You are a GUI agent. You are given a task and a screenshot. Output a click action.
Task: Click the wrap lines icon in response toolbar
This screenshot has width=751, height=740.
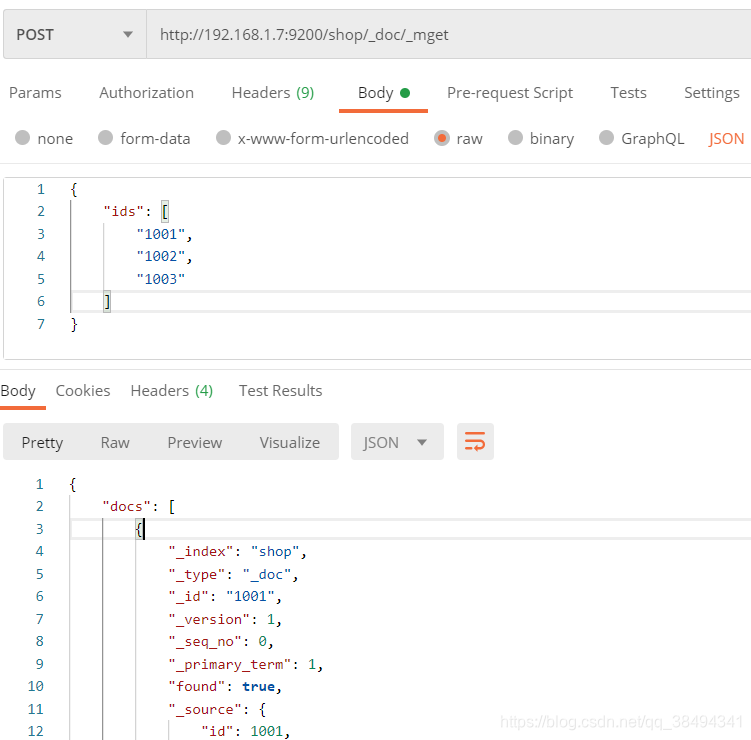point(475,442)
